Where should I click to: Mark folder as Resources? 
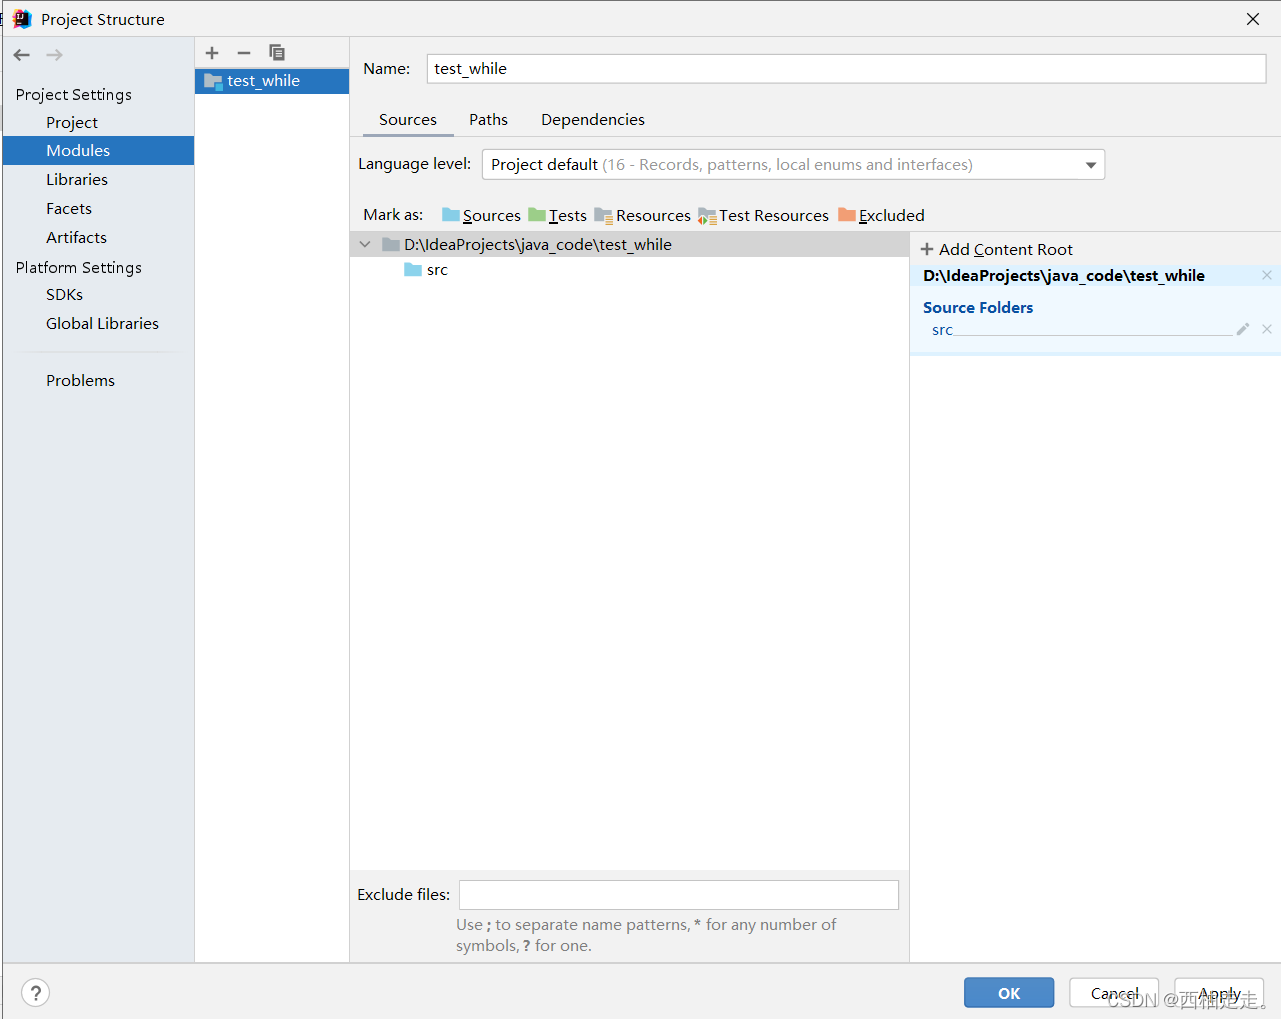[x=642, y=215]
